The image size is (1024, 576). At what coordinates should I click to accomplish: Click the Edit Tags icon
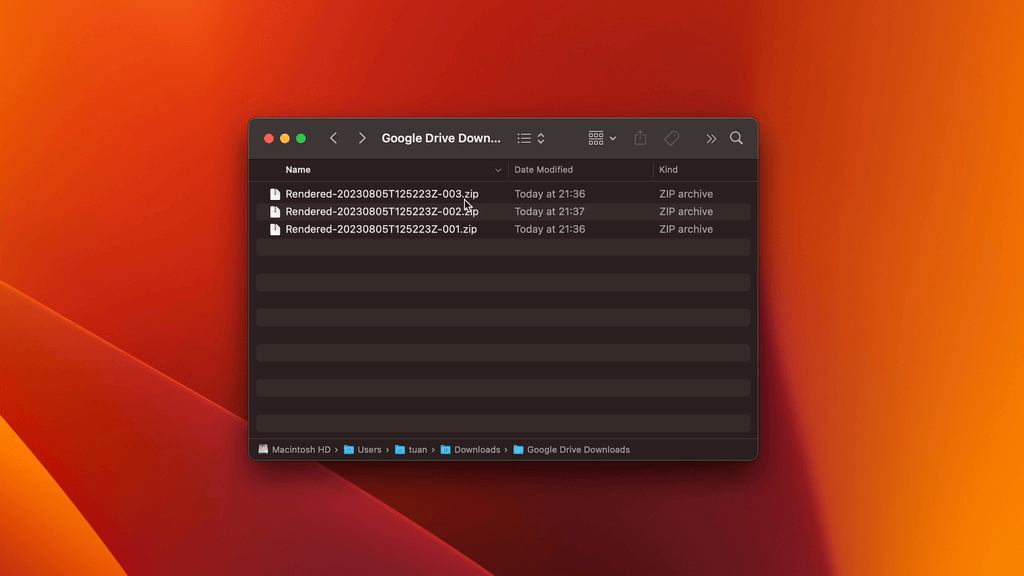click(672, 138)
